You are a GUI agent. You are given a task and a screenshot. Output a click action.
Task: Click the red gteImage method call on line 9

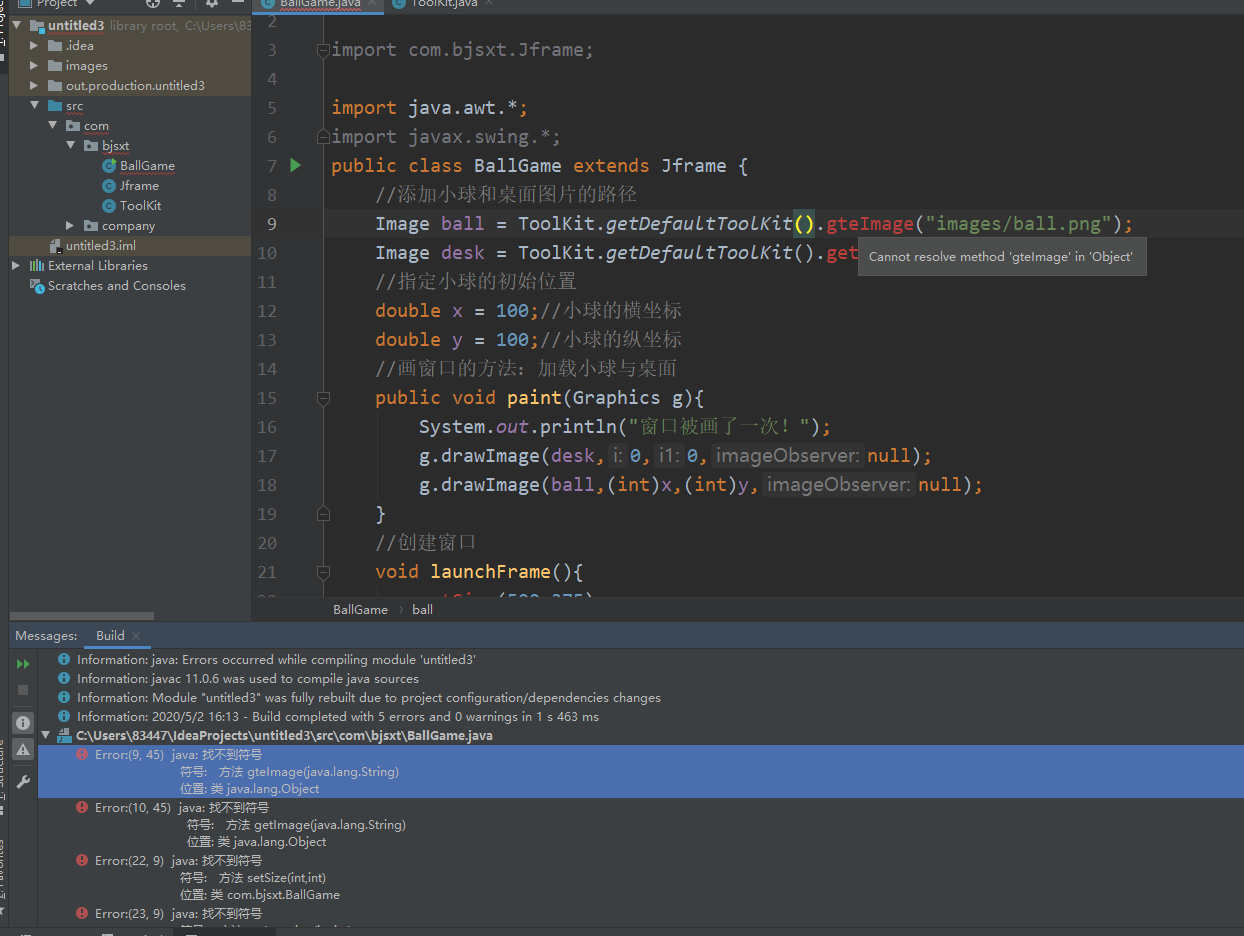click(870, 224)
